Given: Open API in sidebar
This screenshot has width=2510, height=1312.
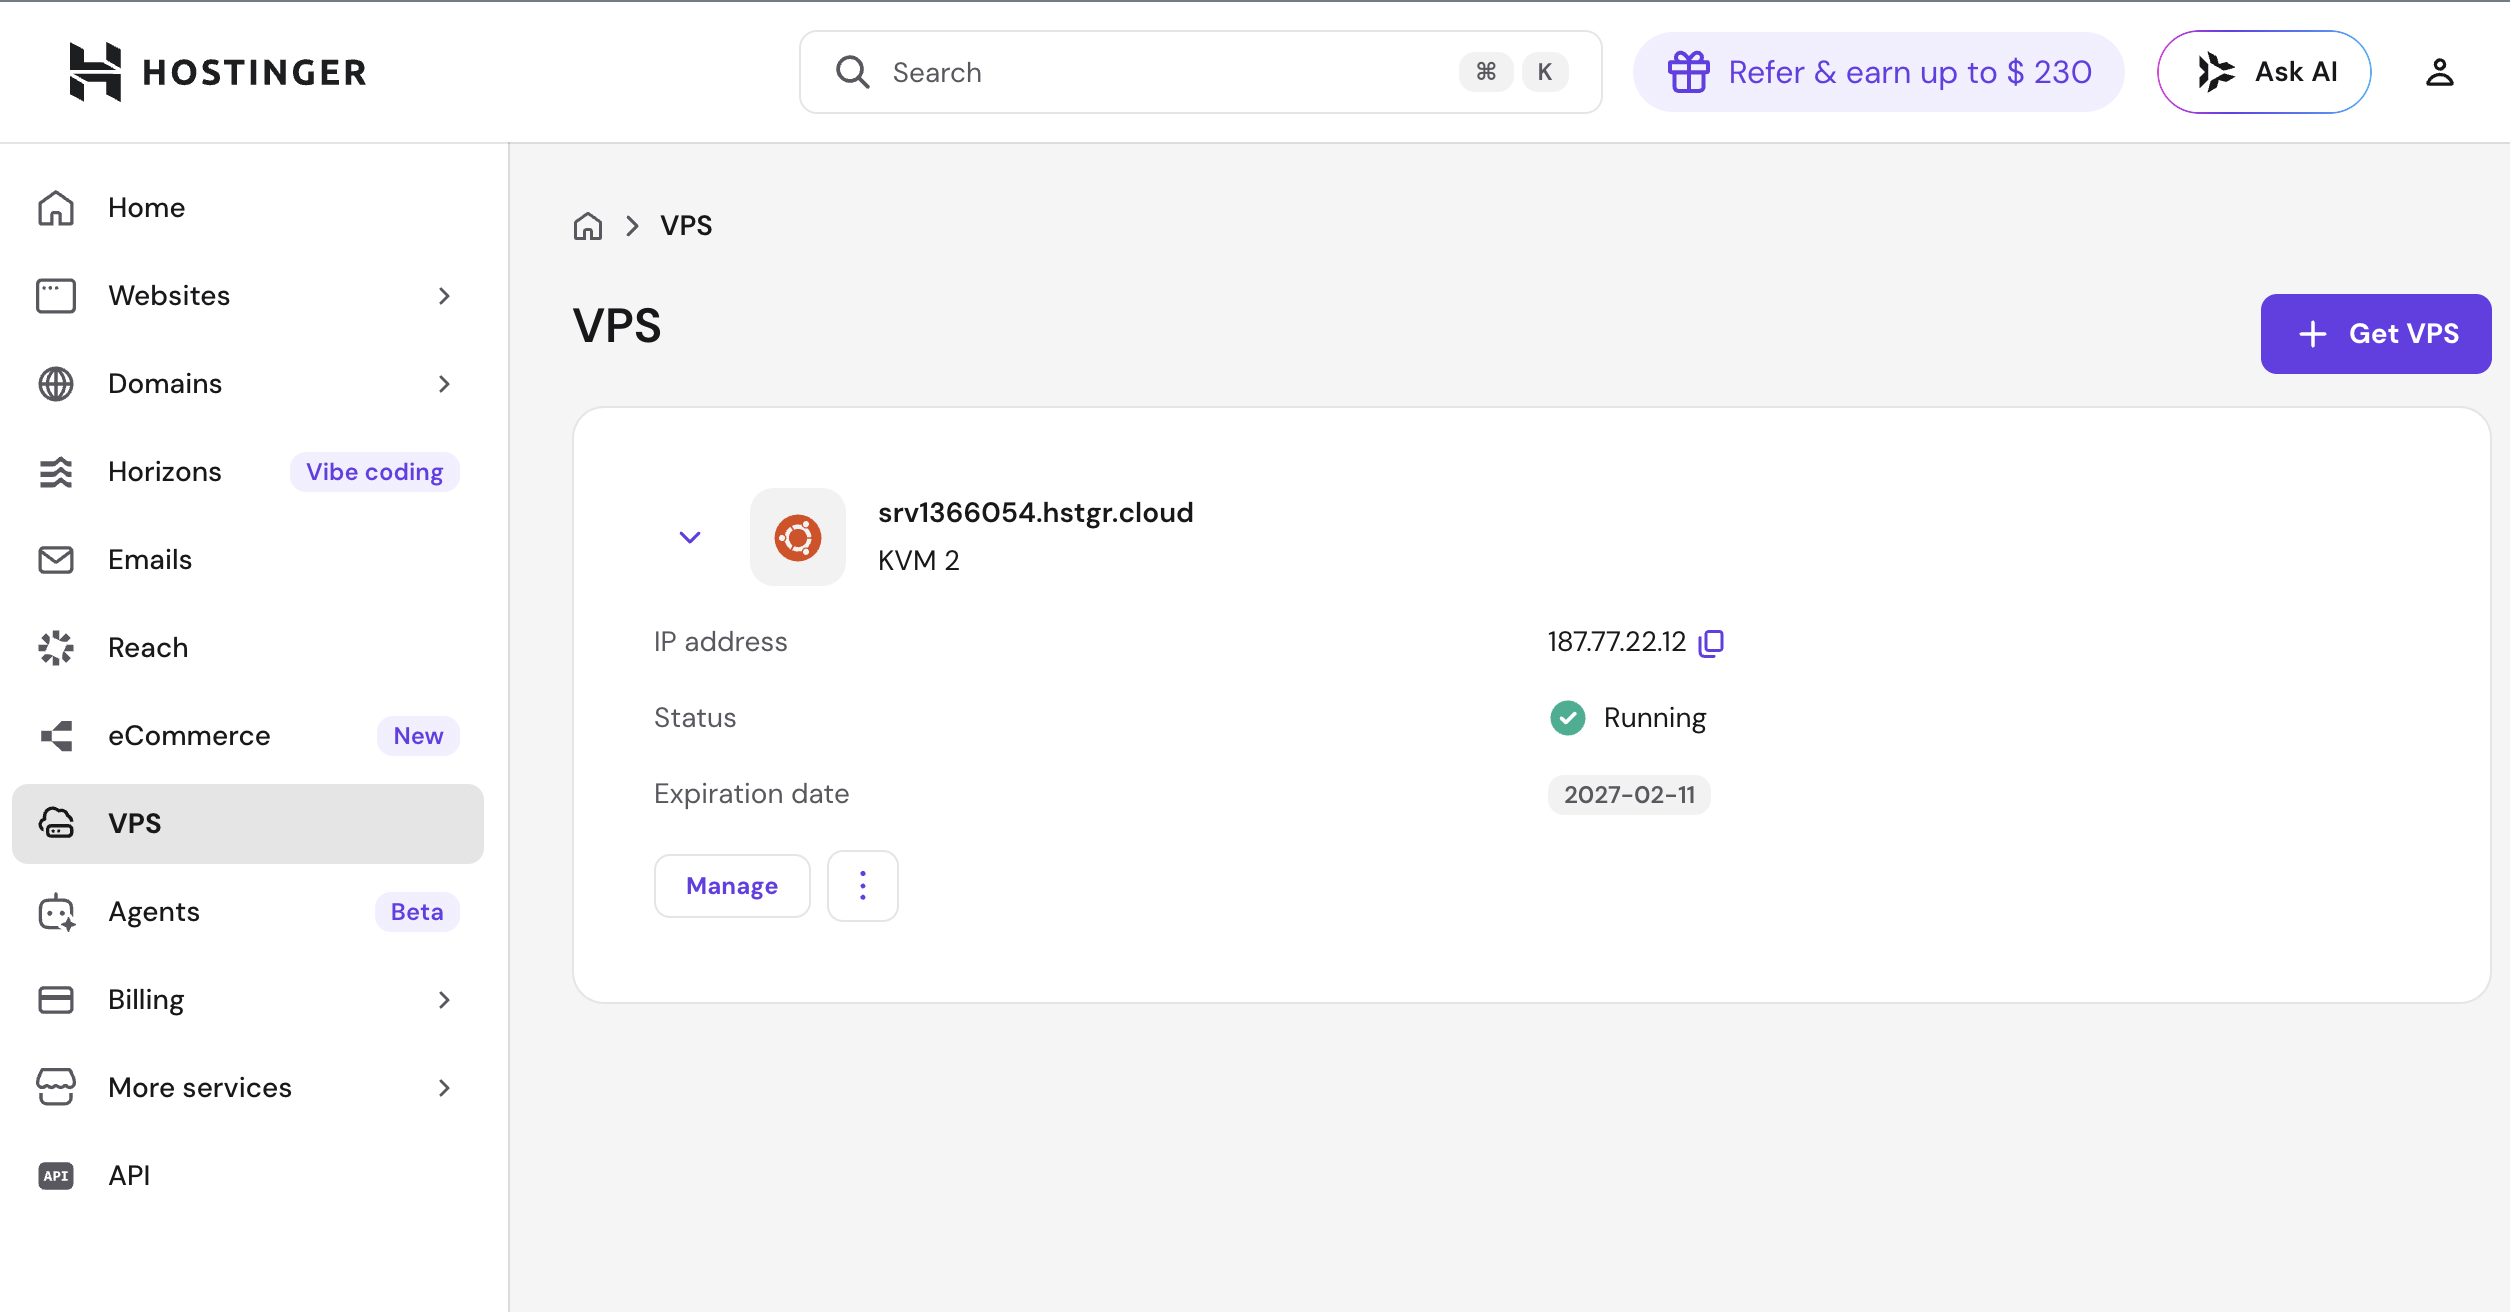Looking at the screenshot, I should pos(248,1176).
